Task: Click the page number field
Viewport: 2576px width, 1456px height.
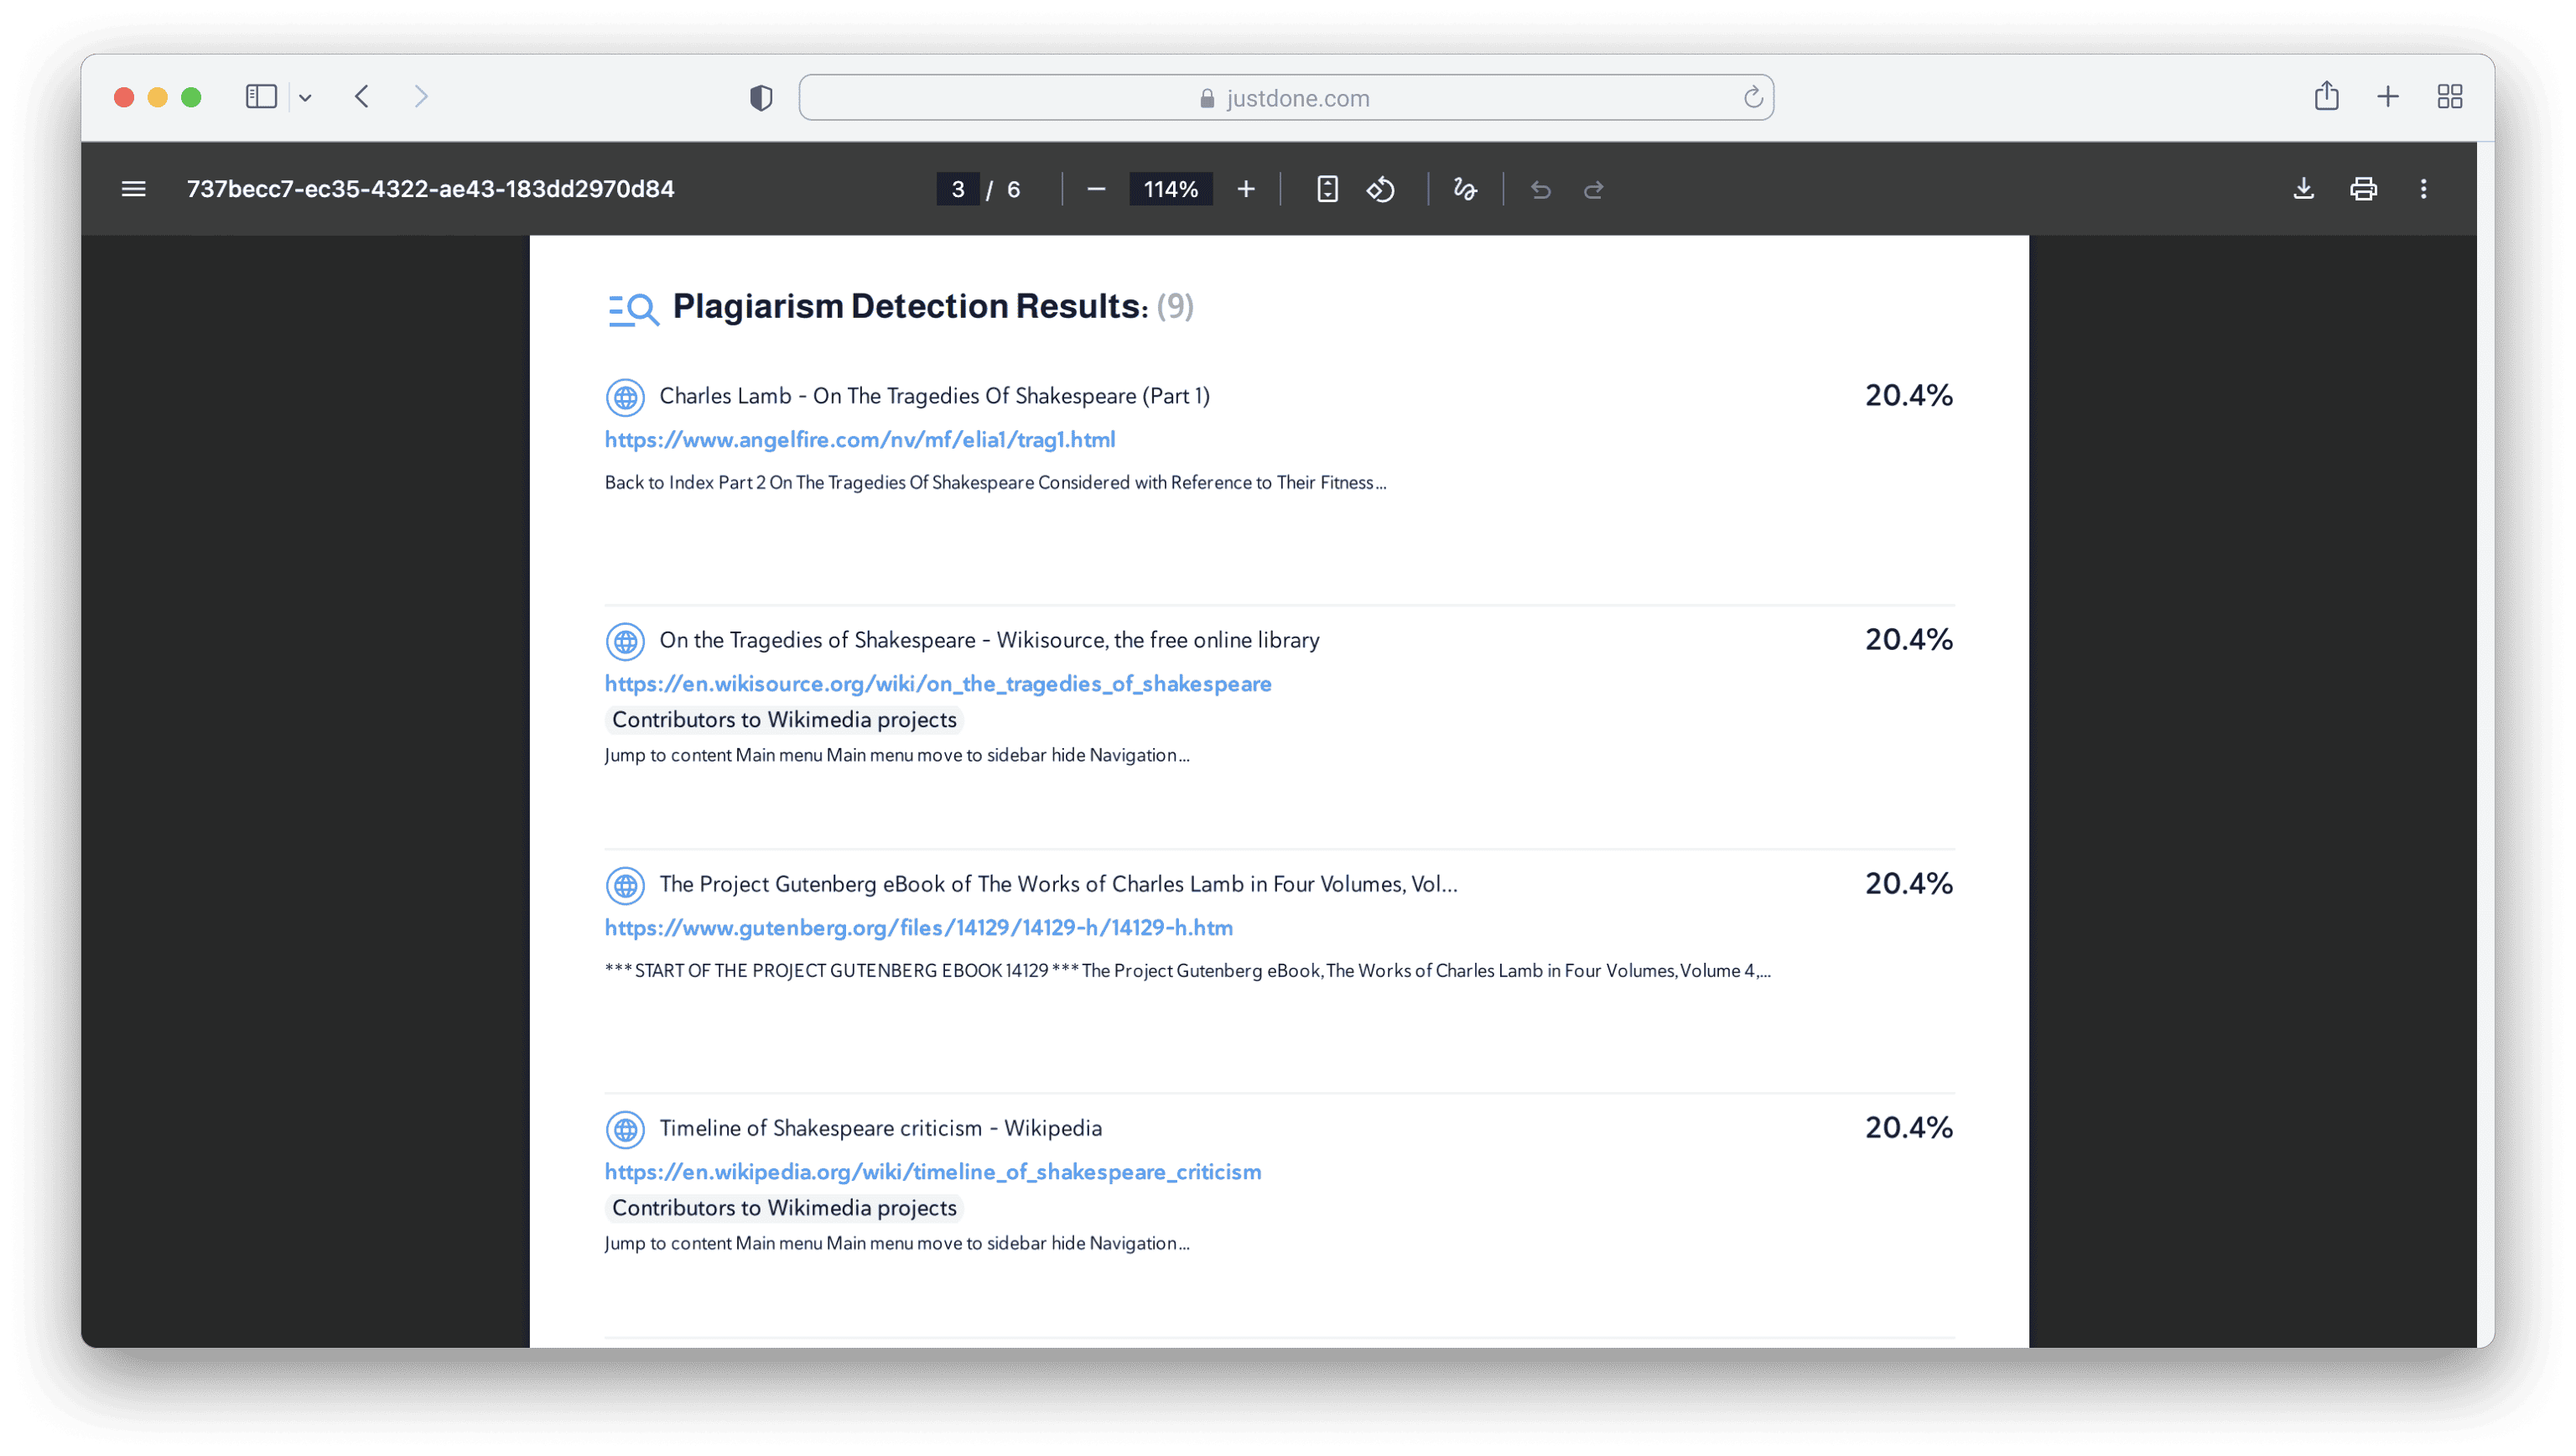Action: click(957, 189)
